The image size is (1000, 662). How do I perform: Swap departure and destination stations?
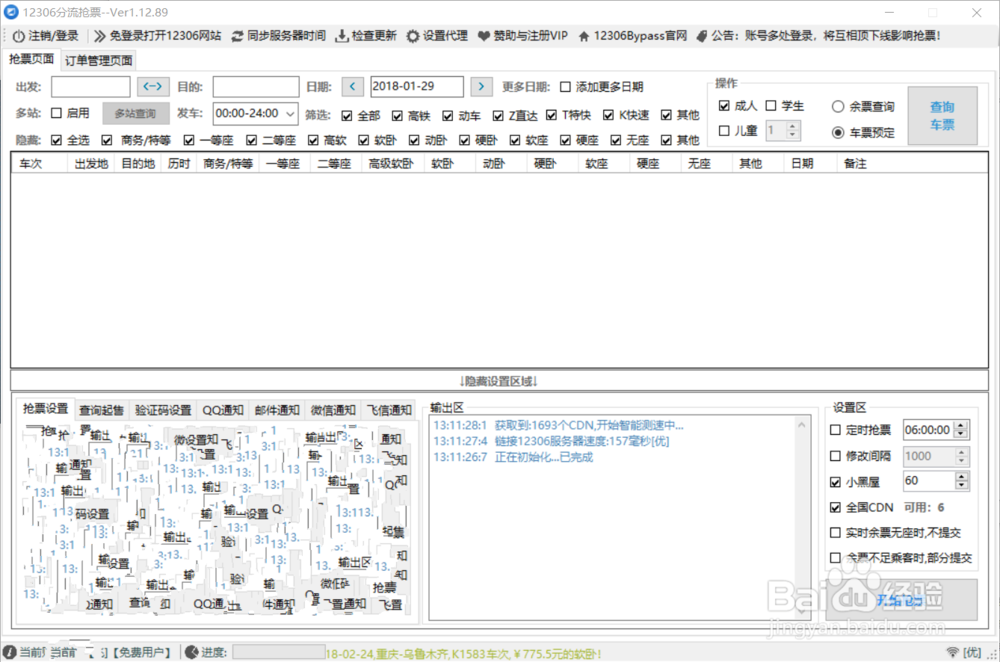pyautogui.click(x=153, y=86)
